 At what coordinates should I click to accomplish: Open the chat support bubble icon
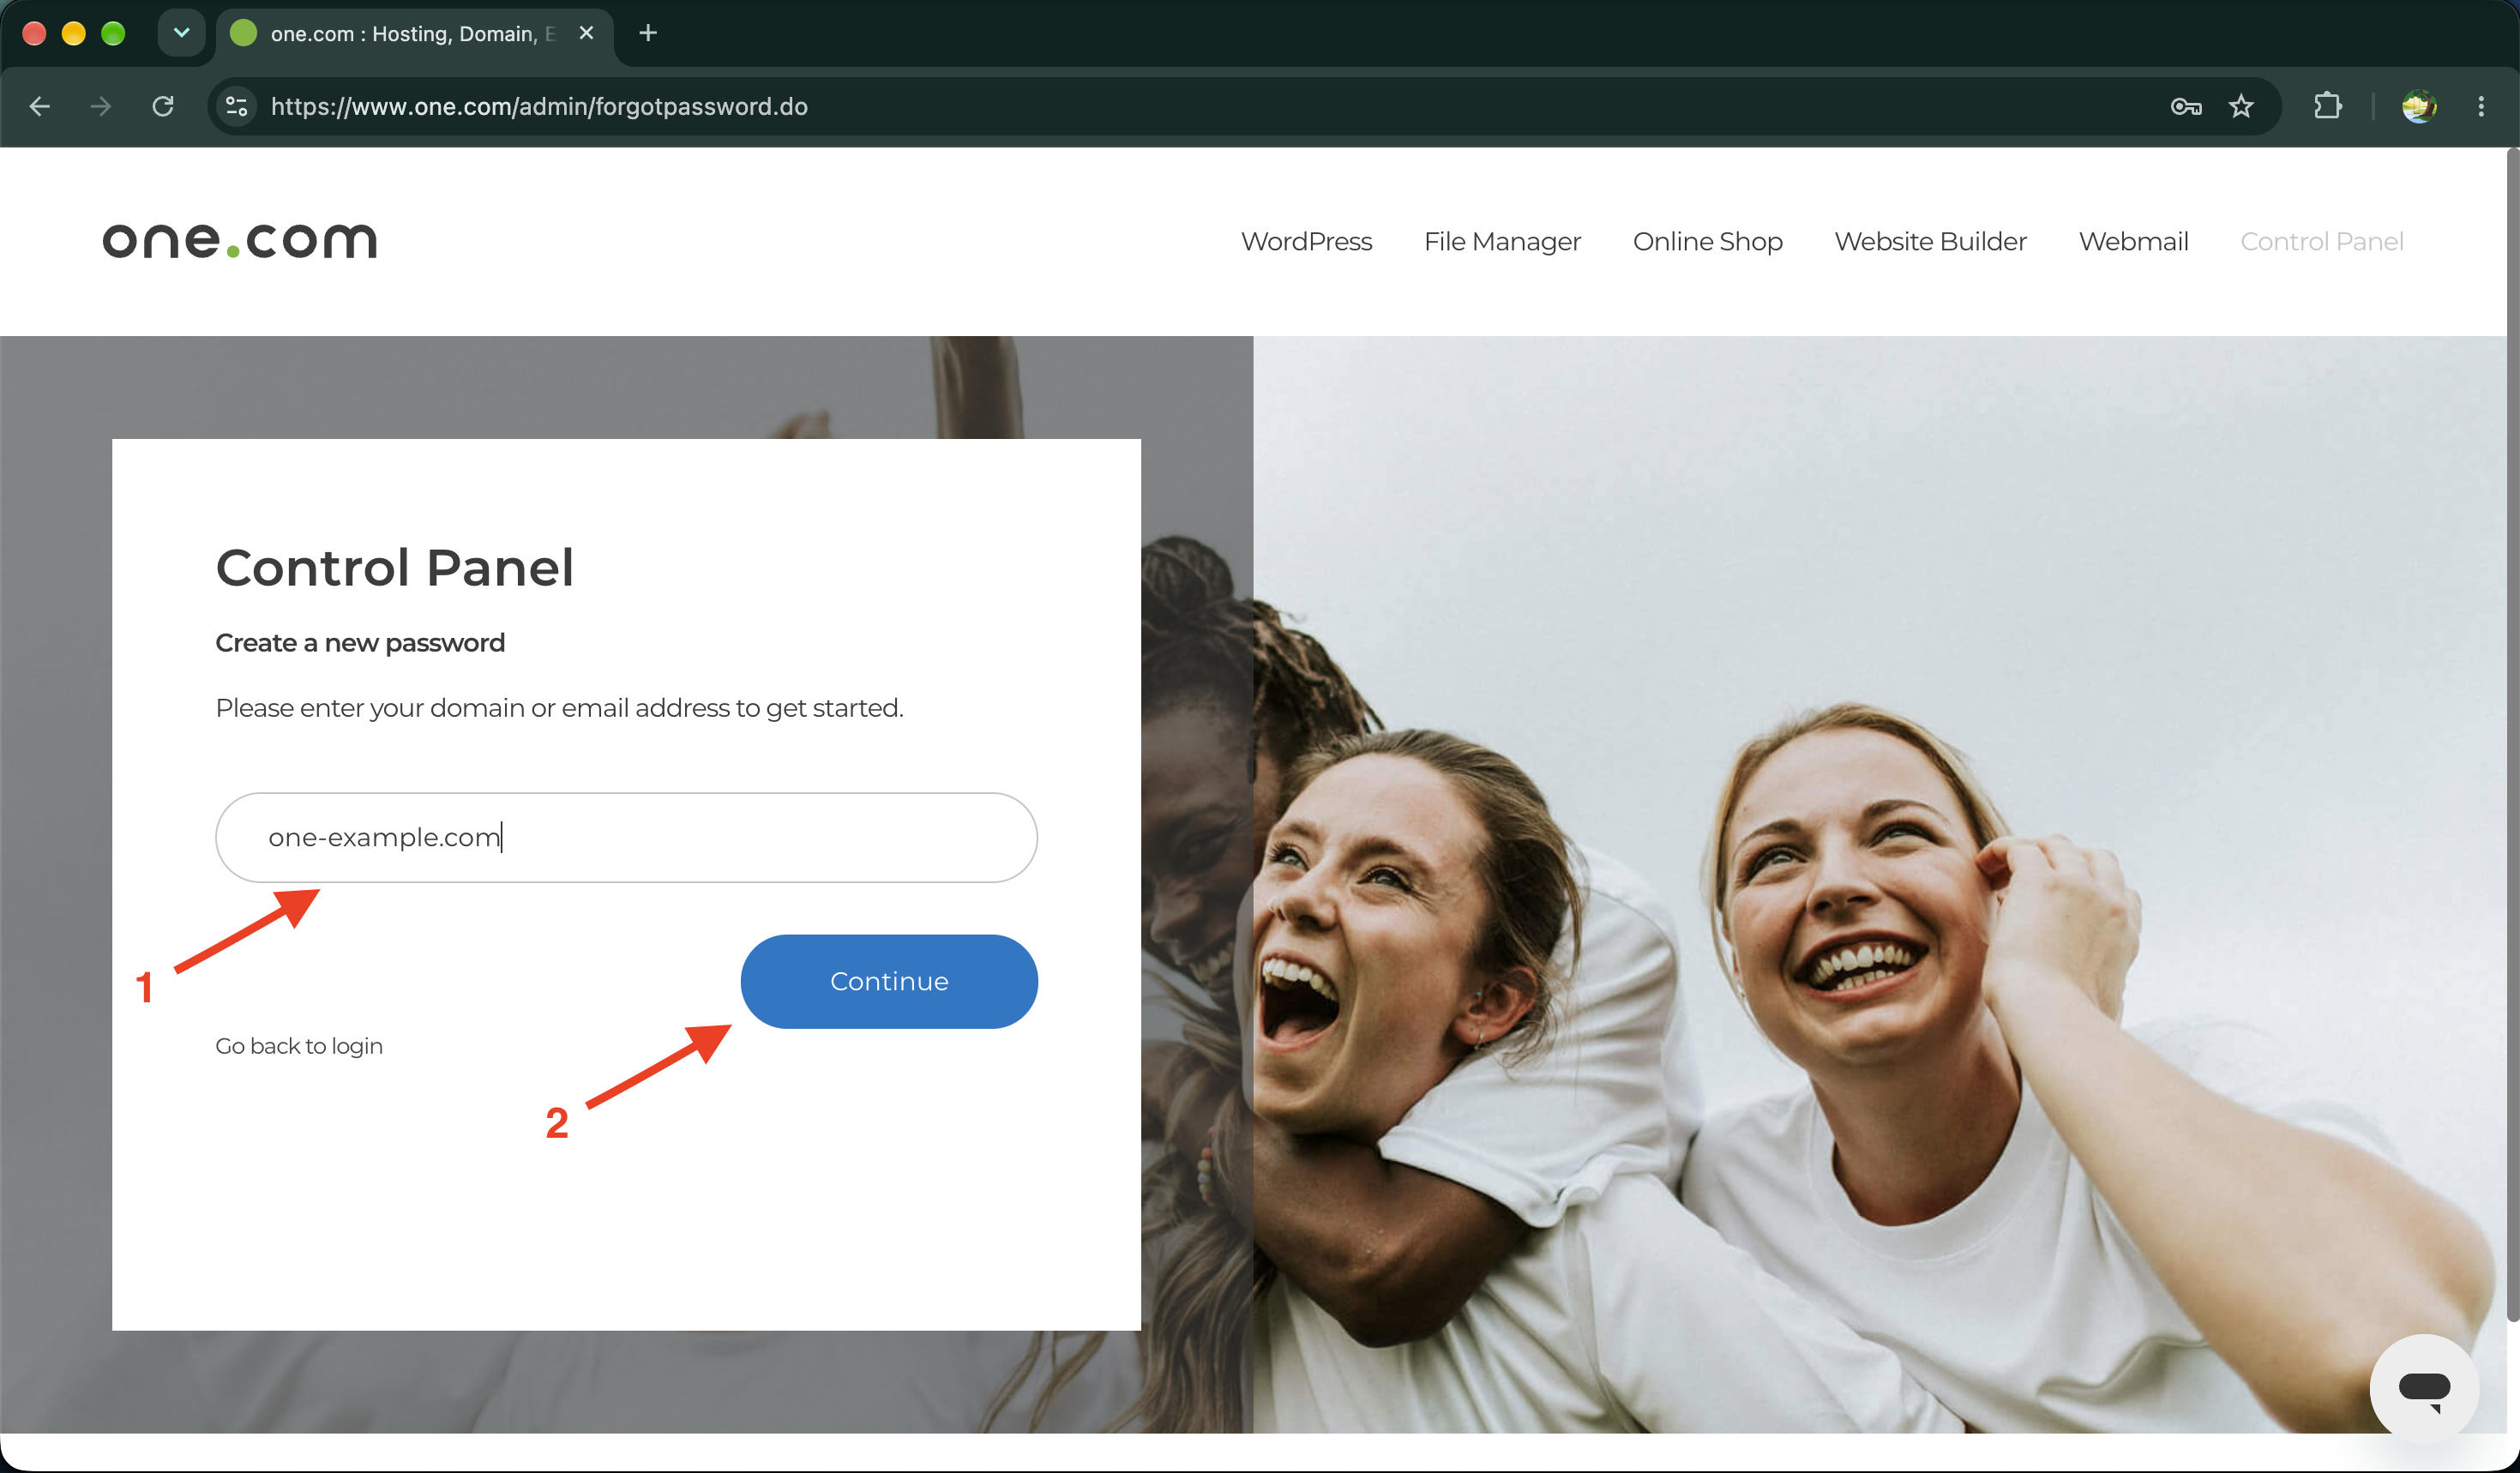pos(2424,1388)
